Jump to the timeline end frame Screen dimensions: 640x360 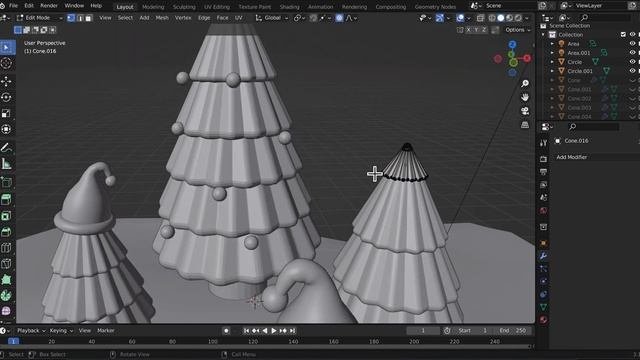[293, 331]
